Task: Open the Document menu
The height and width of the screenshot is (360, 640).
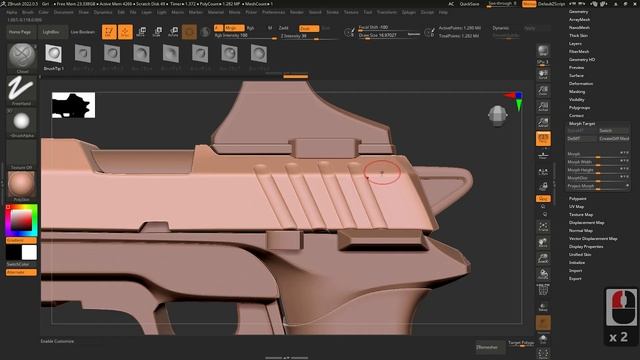Action: pos(64,12)
